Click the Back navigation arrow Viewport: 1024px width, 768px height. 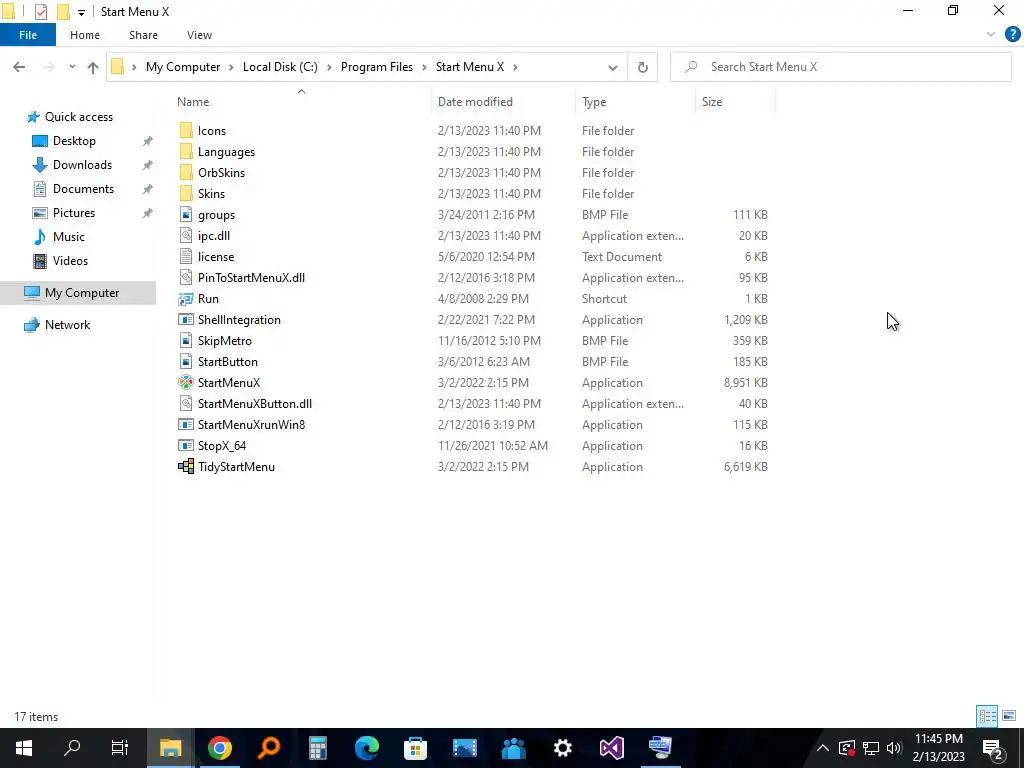tap(19, 67)
